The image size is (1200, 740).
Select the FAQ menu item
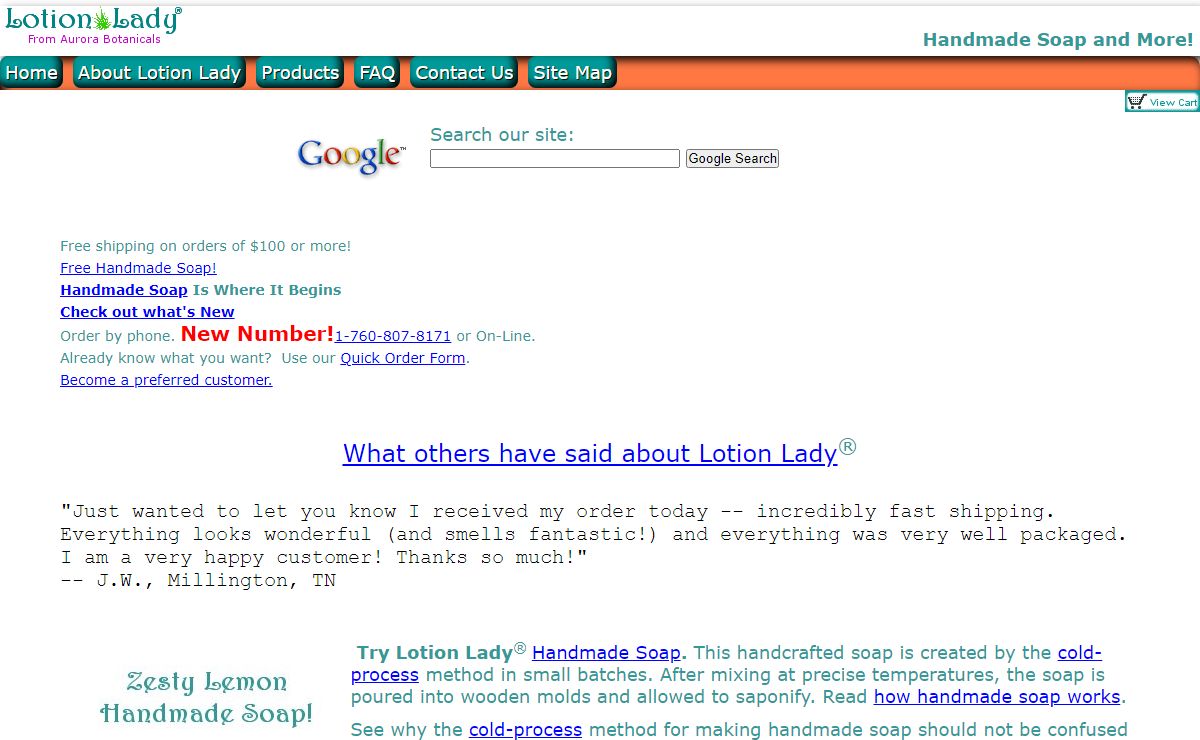click(377, 73)
